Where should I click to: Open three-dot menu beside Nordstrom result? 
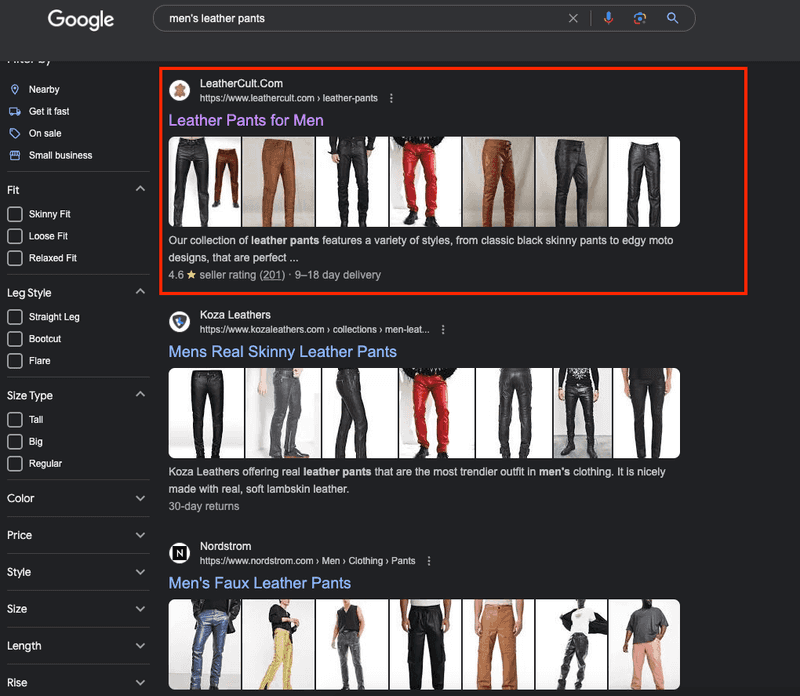pyautogui.click(x=429, y=561)
